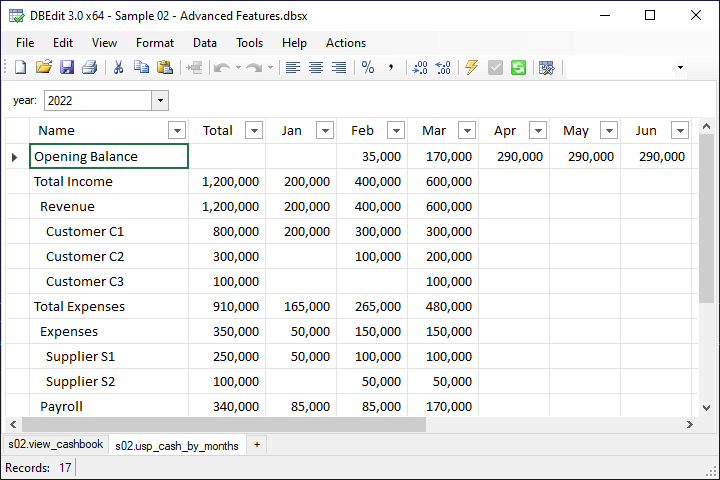Click the Customer C2 total 300,000 cell
The image size is (720, 480).
coord(227,256)
